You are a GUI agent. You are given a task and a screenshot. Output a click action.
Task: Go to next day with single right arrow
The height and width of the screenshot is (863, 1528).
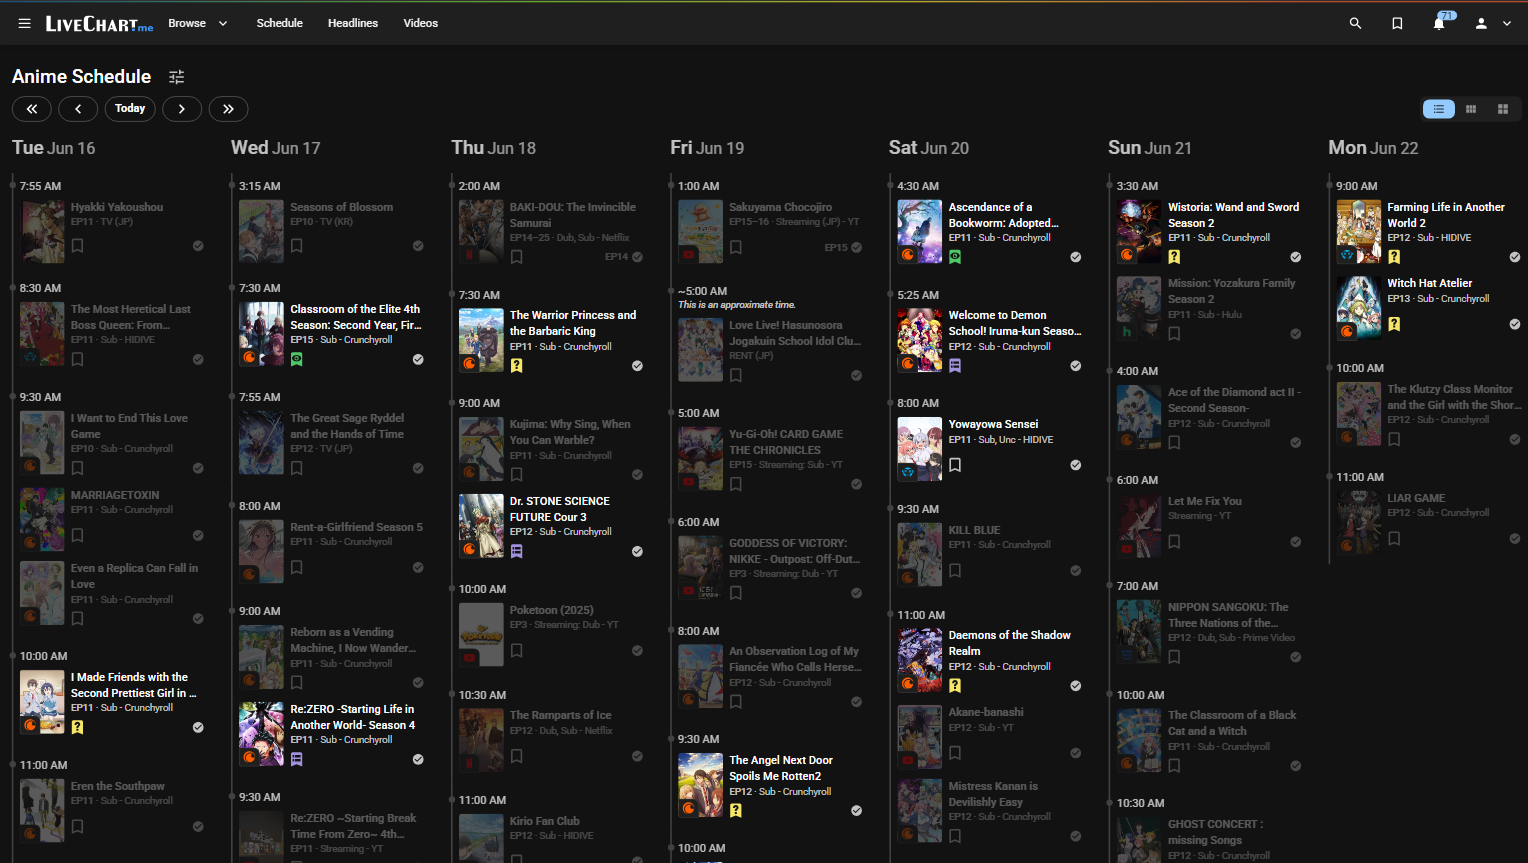point(181,109)
